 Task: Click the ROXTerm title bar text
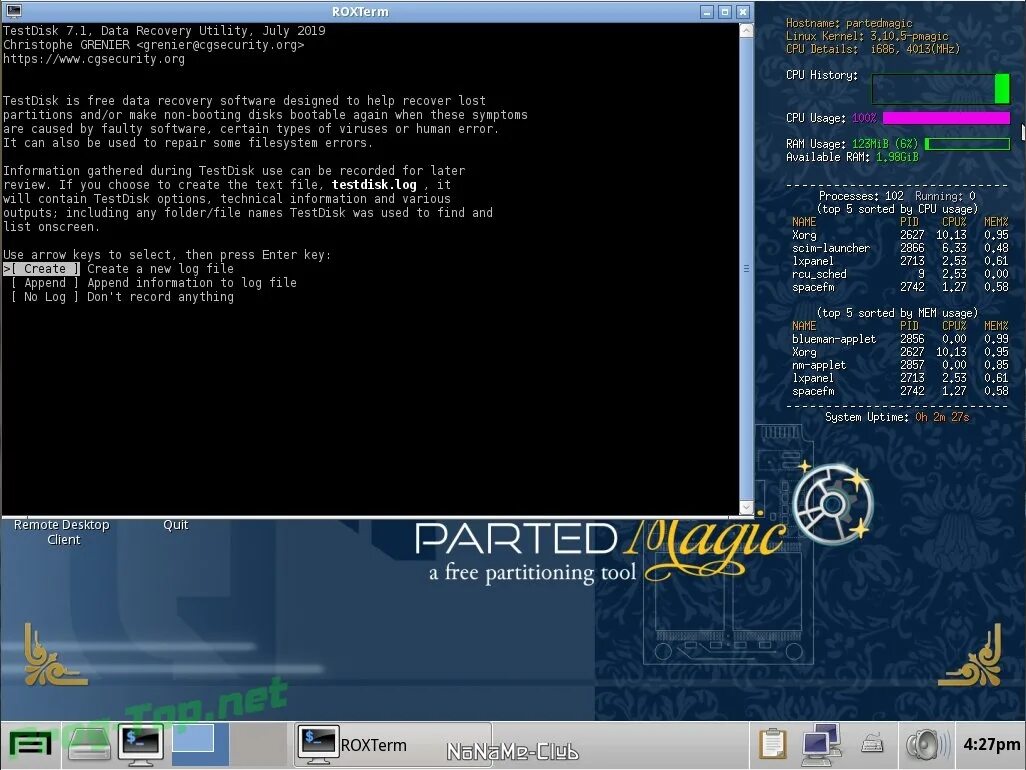click(360, 12)
